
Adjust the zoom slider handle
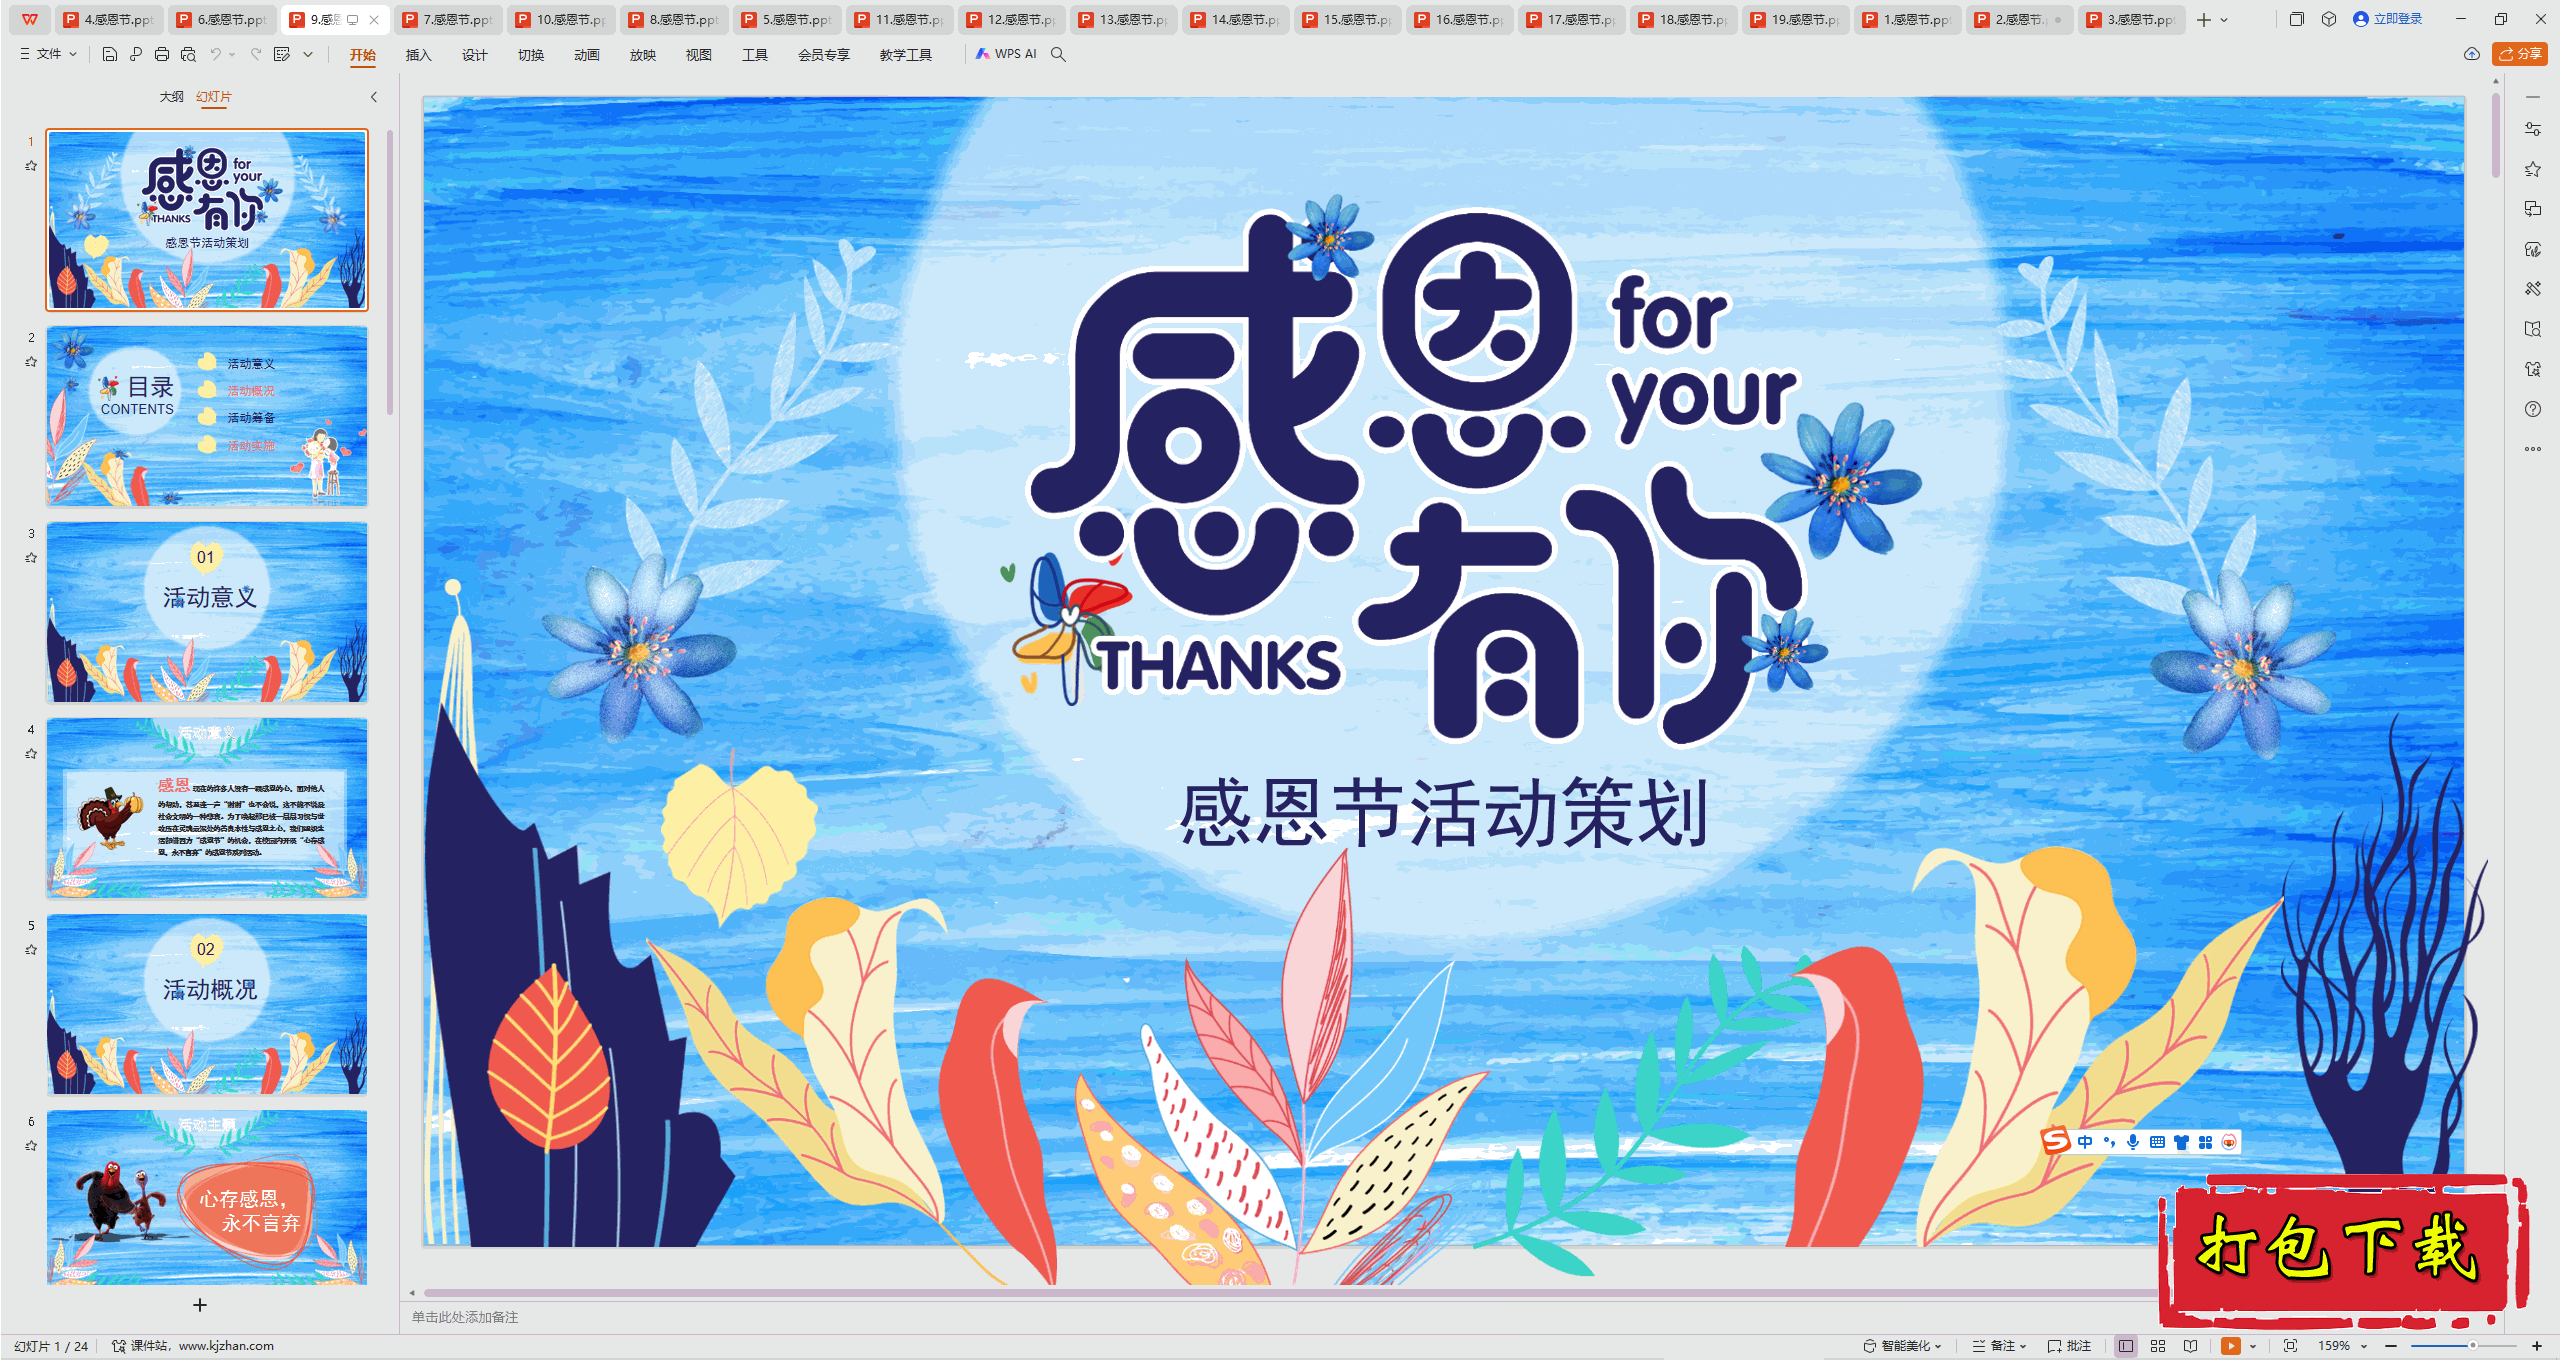click(x=2472, y=1346)
